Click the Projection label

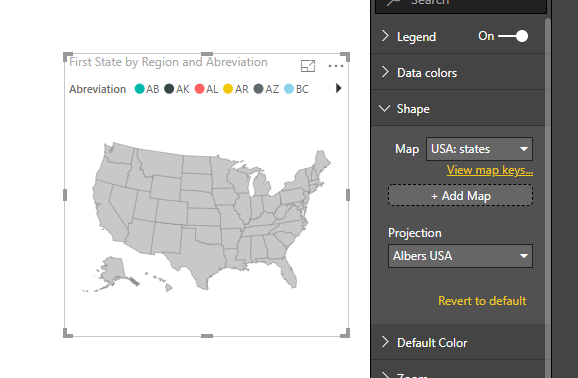[x=415, y=233]
